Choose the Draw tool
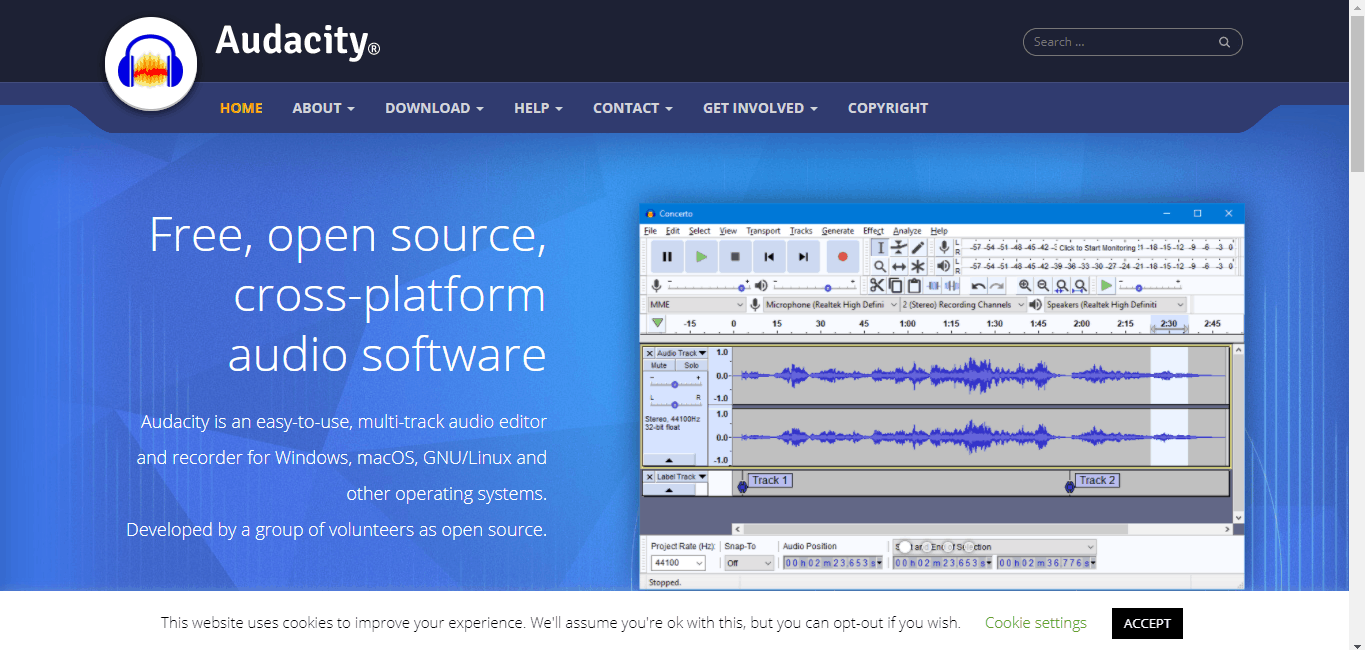The image size is (1365, 650). pyautogui.click(x=917, y=248)
